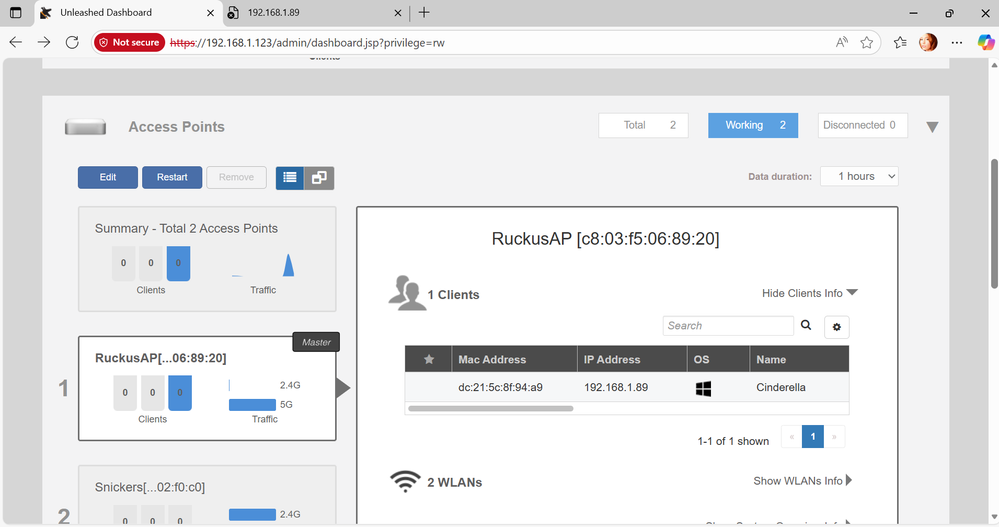Select the Snickers[...02:f0:c0] card

(x=207, y=495)
